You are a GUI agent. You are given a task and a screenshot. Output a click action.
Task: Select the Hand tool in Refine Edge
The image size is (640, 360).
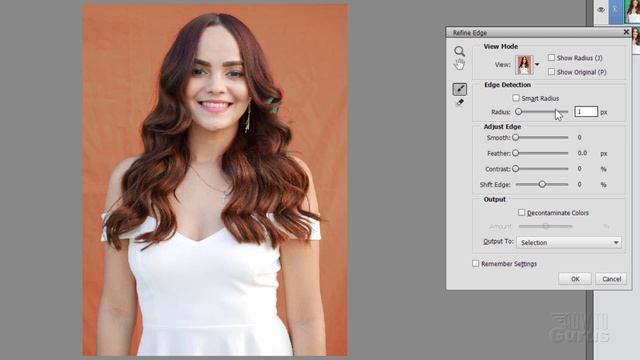point(460,64)
